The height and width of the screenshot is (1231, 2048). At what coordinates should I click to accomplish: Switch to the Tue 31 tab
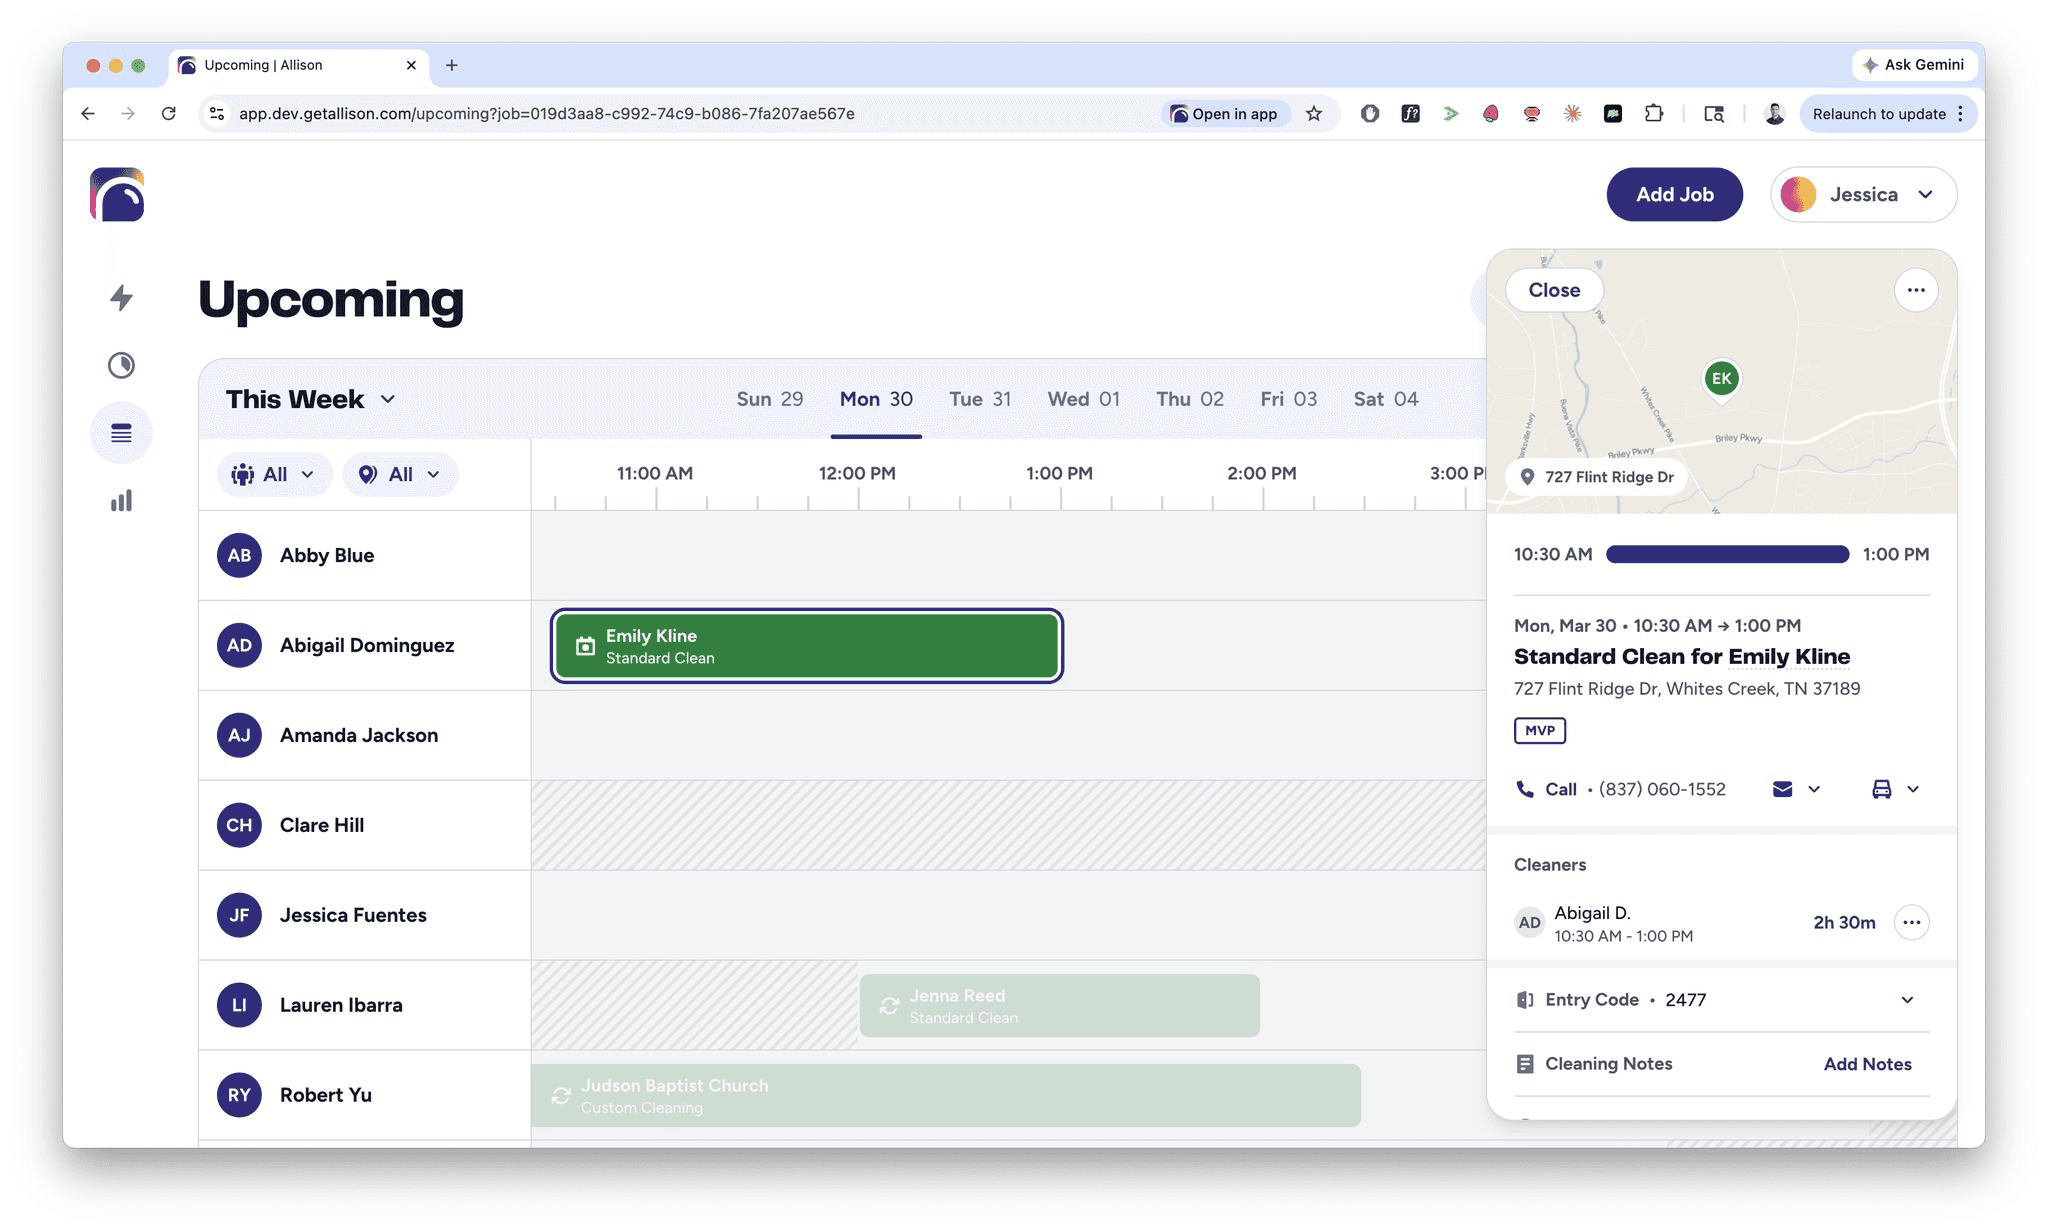(x=979, y=399)
